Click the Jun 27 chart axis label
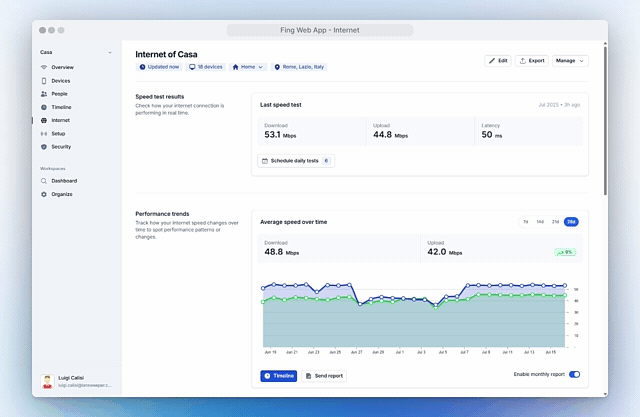This screenshot has width=640, height=417. tap(356, 352)
